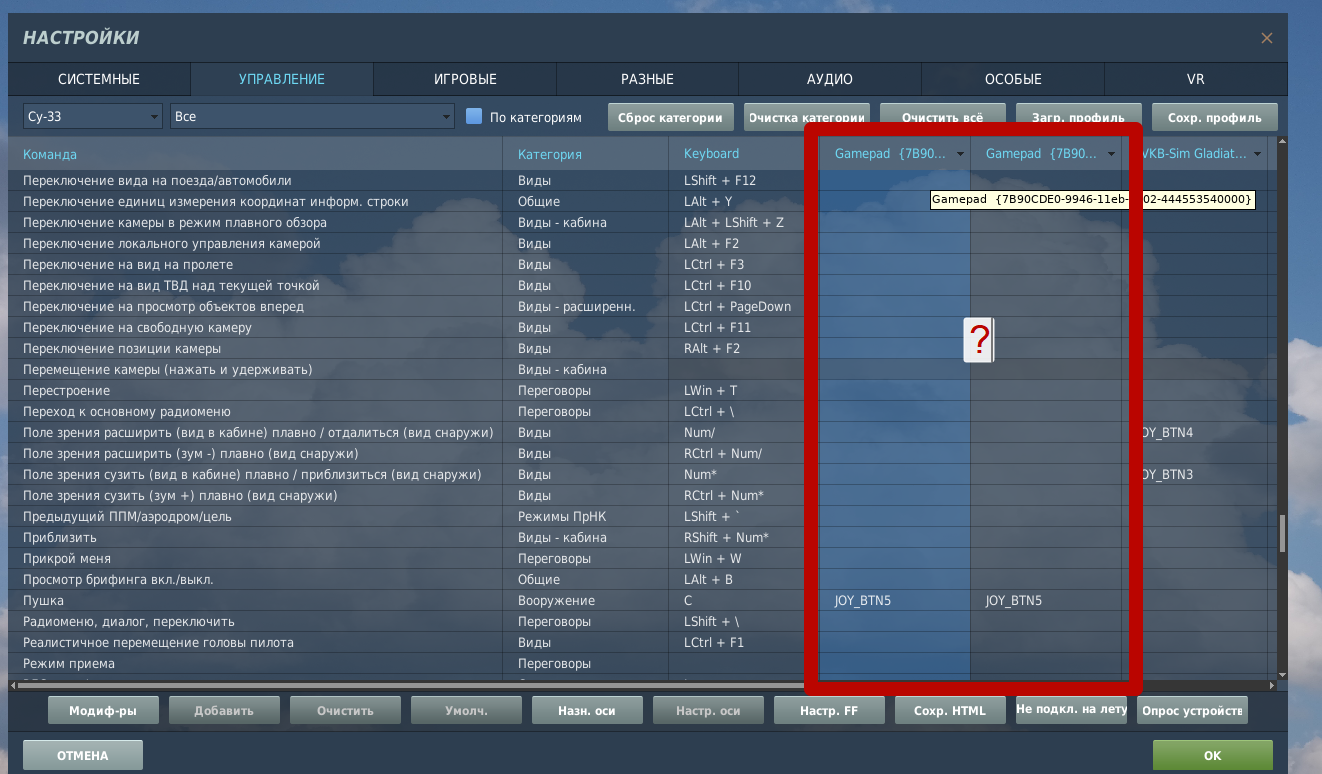
Task: Switch to the СИСТЕМНЫЕ tab
Action: [x=99, y=79]
